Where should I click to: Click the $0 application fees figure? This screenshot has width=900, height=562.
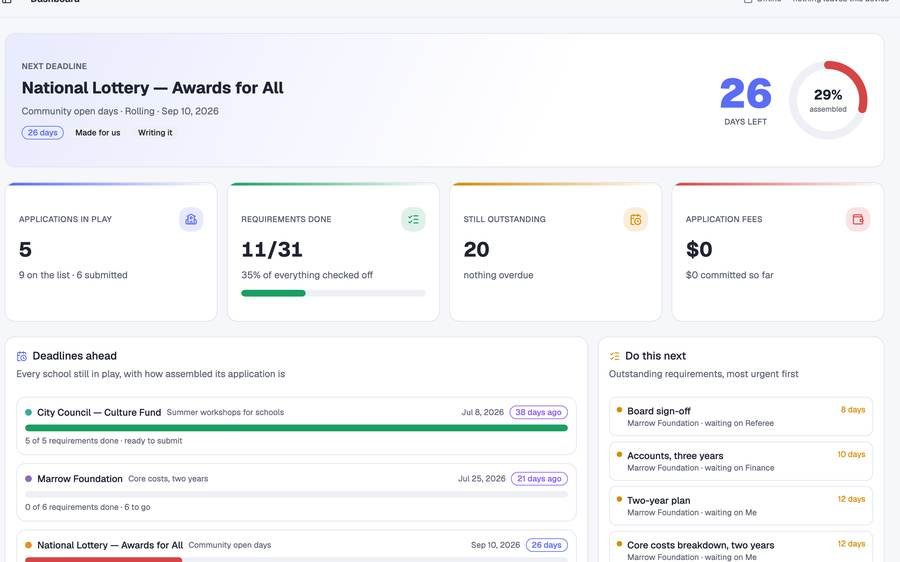coord(699,250)
